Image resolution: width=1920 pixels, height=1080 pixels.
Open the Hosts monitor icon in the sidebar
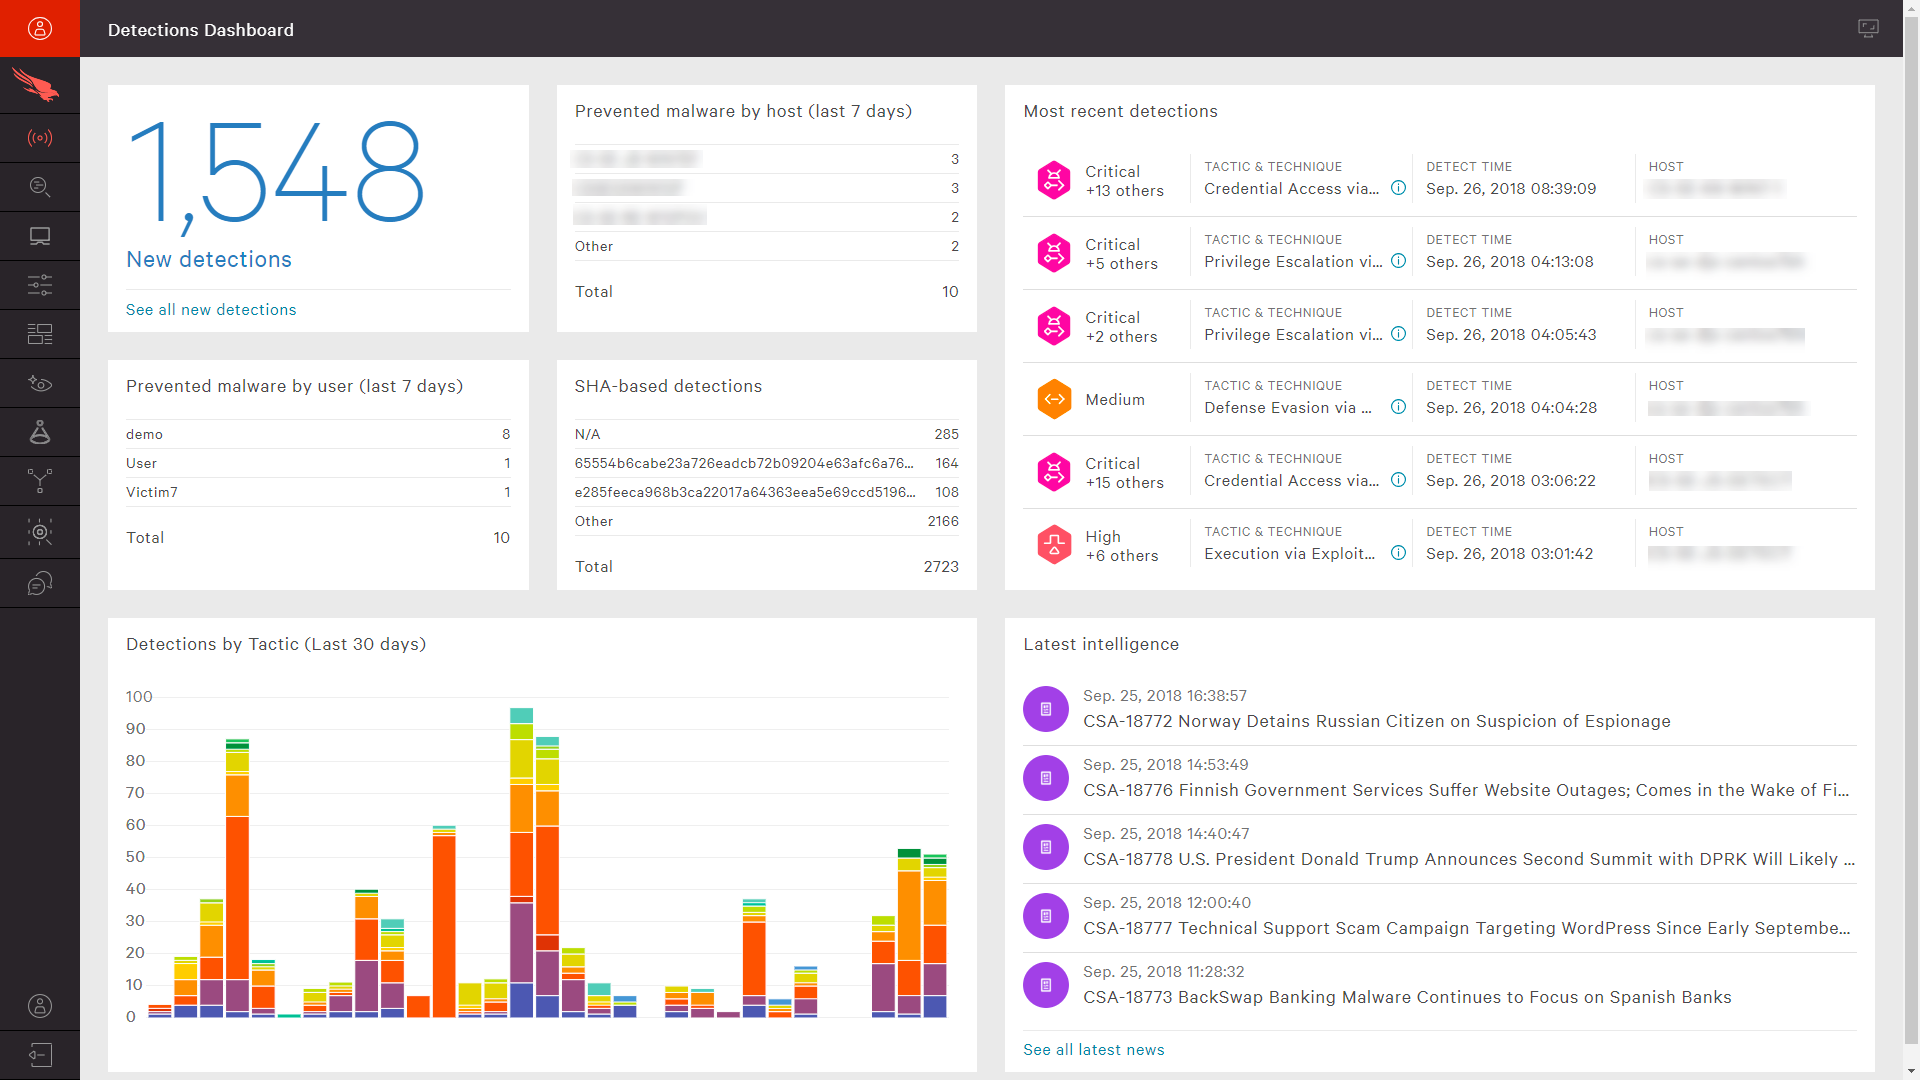(x=40, y=236)
